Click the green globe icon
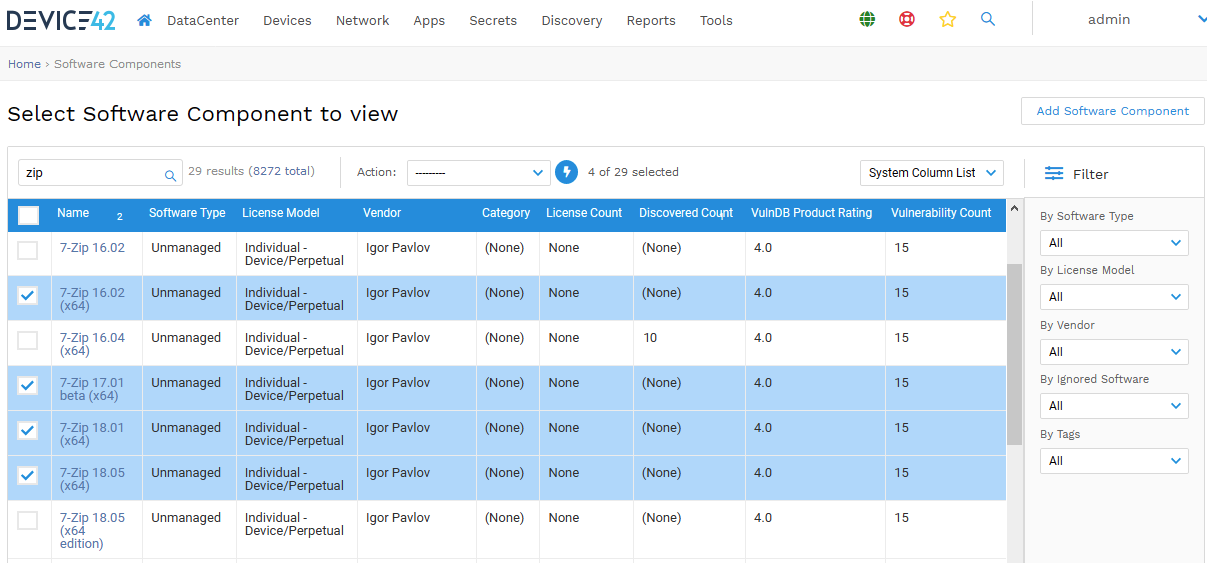 pyautogui.click(x=867, y=19)
